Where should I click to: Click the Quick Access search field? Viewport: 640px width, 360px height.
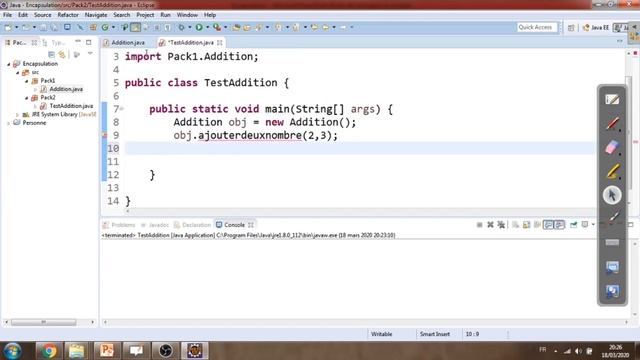536,27
